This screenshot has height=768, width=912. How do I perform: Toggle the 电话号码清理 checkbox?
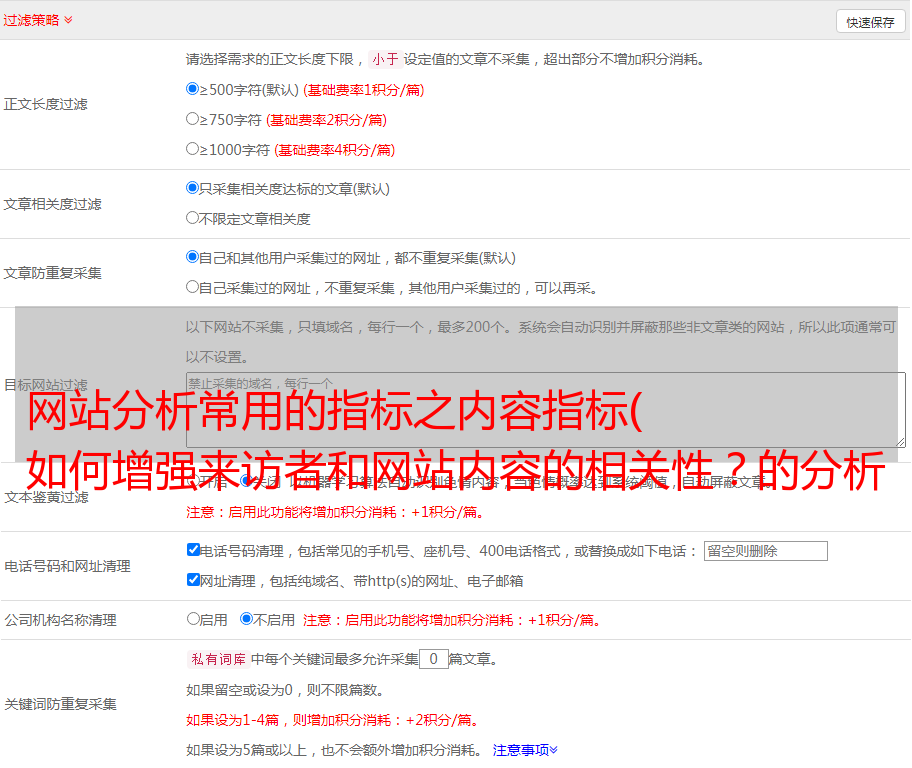click(x=193, y=550)
